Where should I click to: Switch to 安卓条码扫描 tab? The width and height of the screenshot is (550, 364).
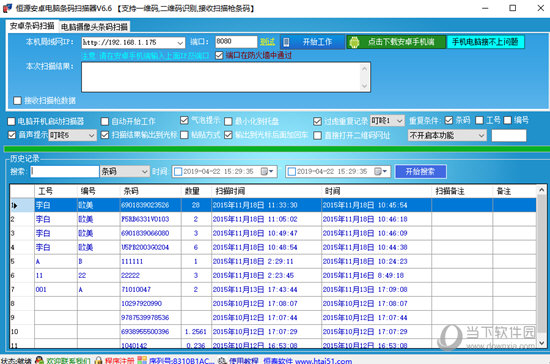pos(32,26)
